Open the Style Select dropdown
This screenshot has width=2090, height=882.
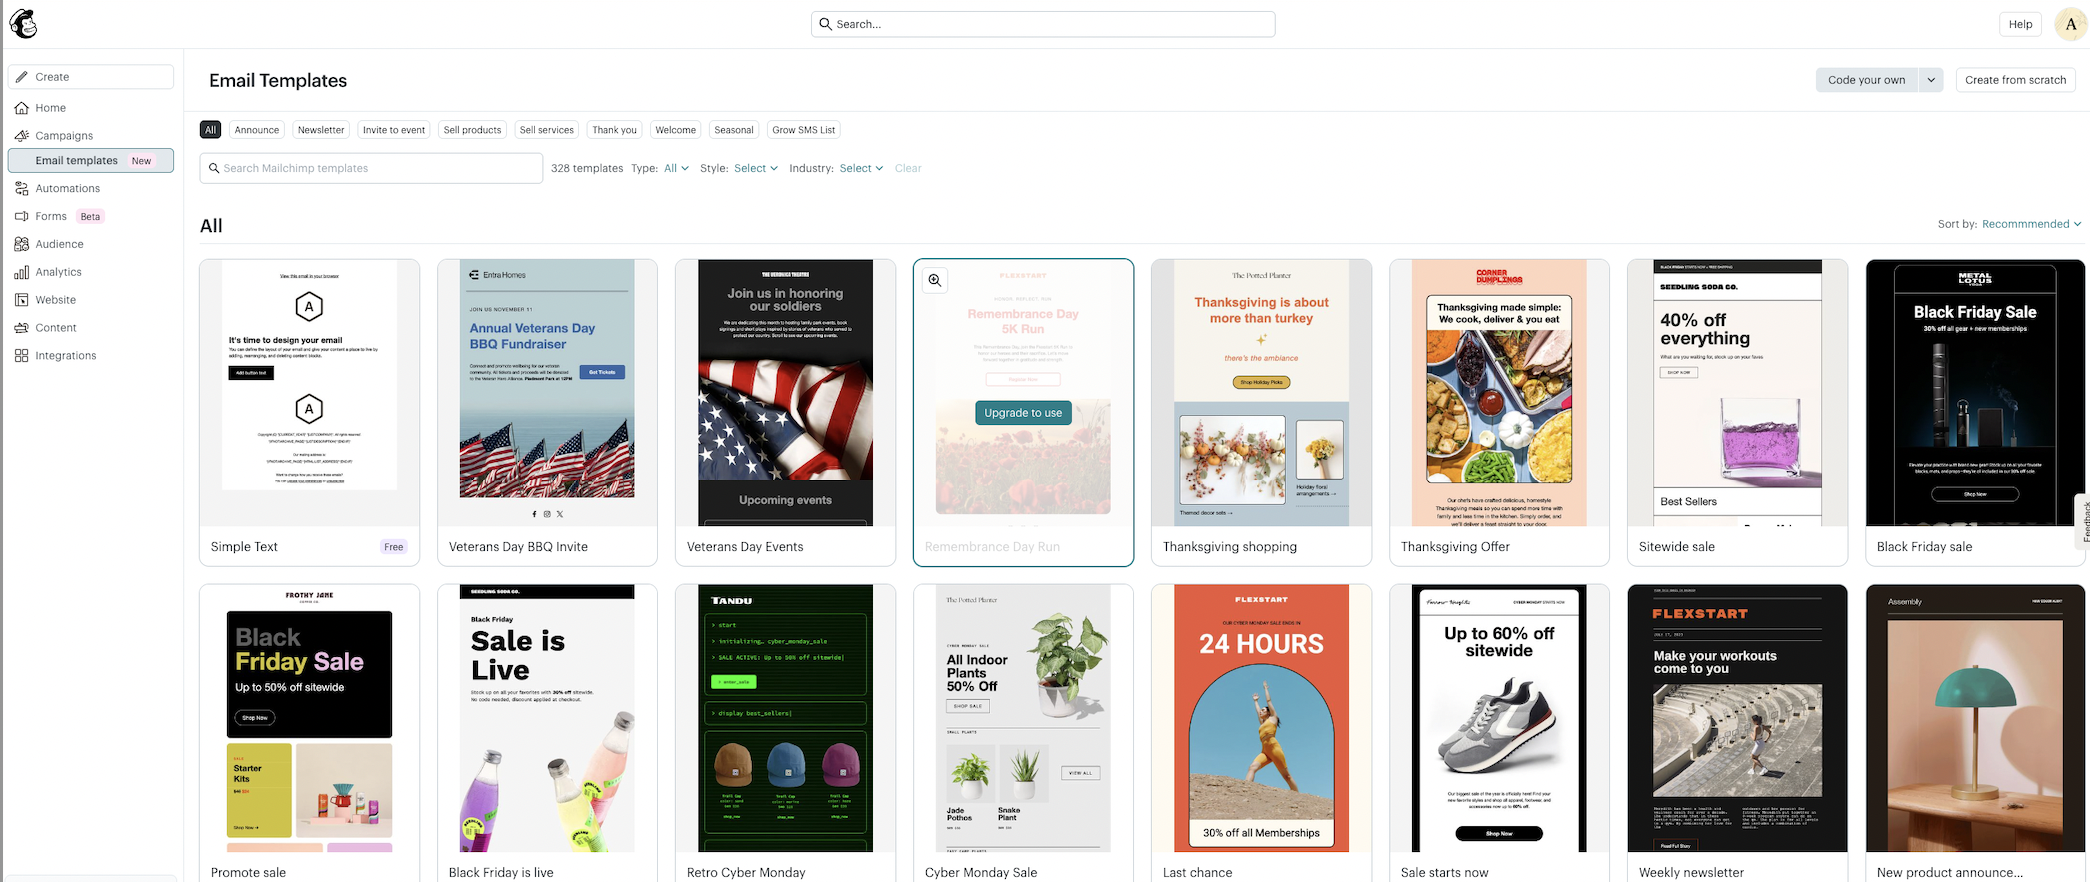pos(755,168)
